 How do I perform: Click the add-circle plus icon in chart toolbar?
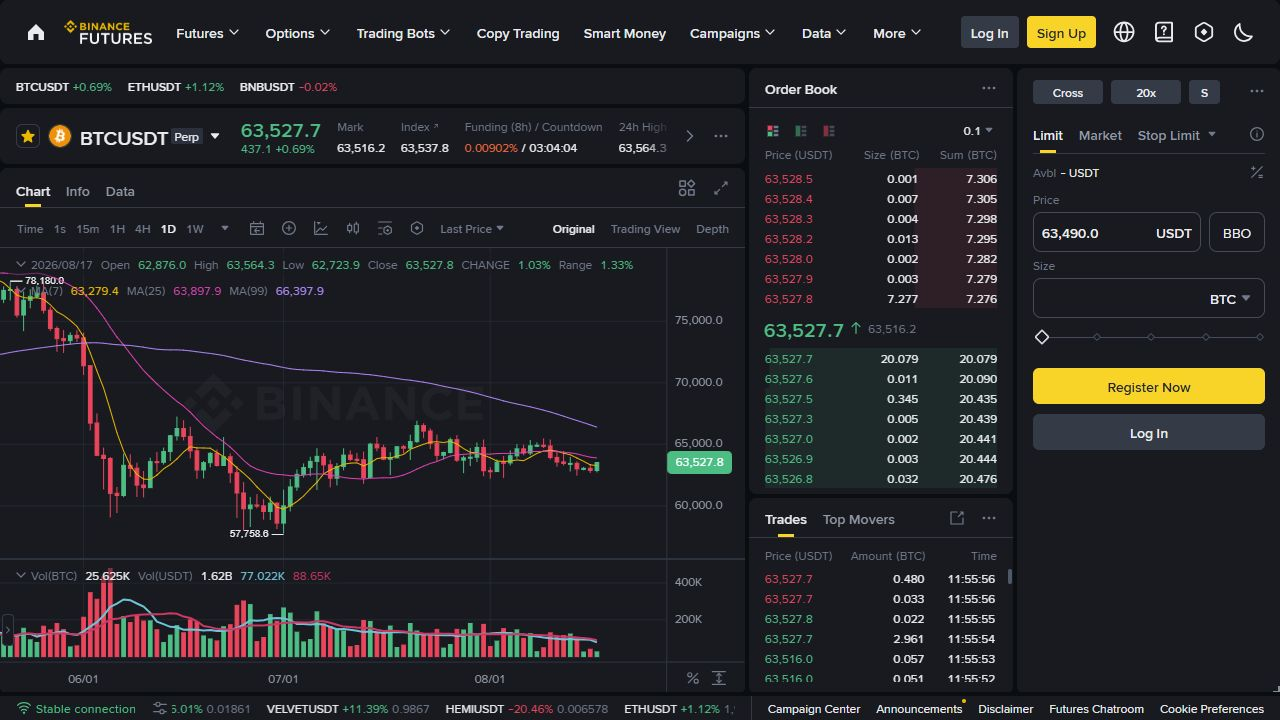point(289,229)
